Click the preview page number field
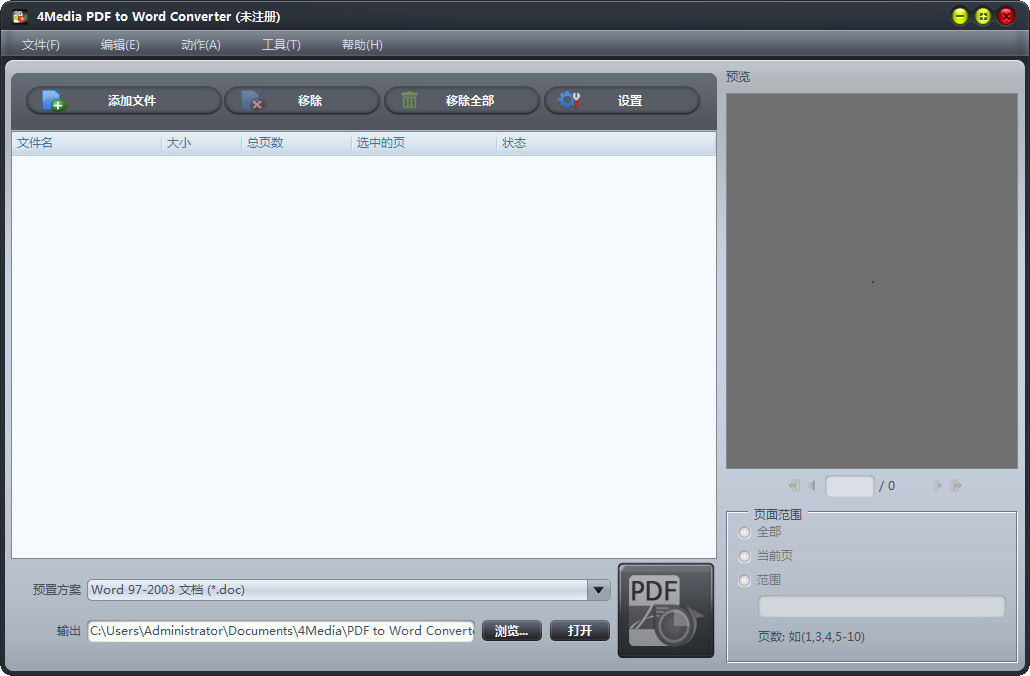The image size is (1030, 676). (x=849, y=486)
